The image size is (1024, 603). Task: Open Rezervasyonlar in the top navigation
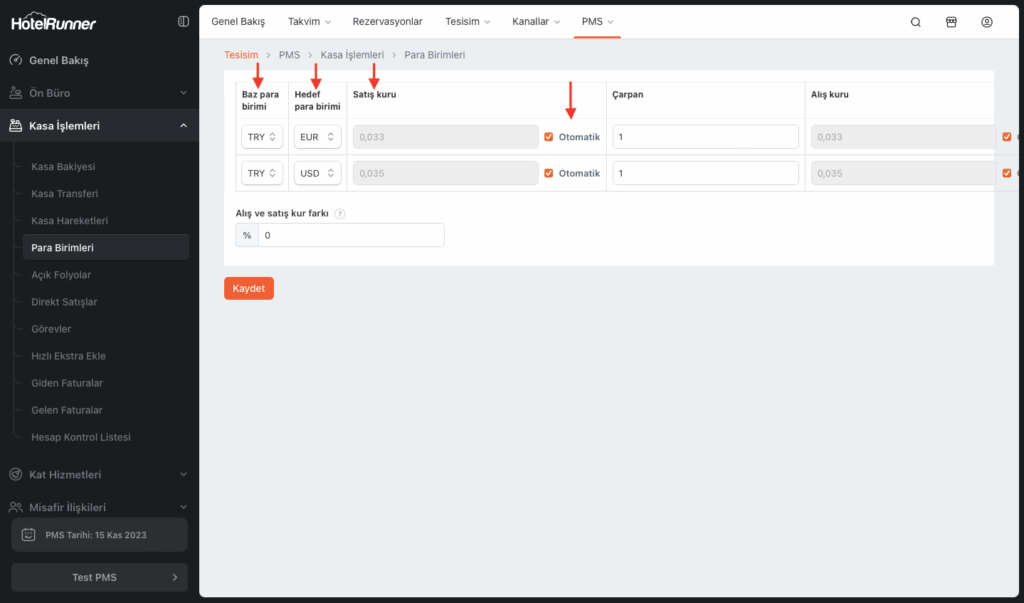pos(387,21)
